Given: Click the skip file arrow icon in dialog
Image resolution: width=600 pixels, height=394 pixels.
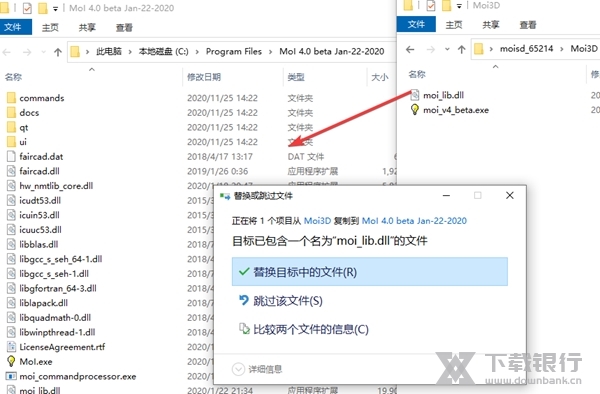Looking at the screenshot, I should pos(243,300).
